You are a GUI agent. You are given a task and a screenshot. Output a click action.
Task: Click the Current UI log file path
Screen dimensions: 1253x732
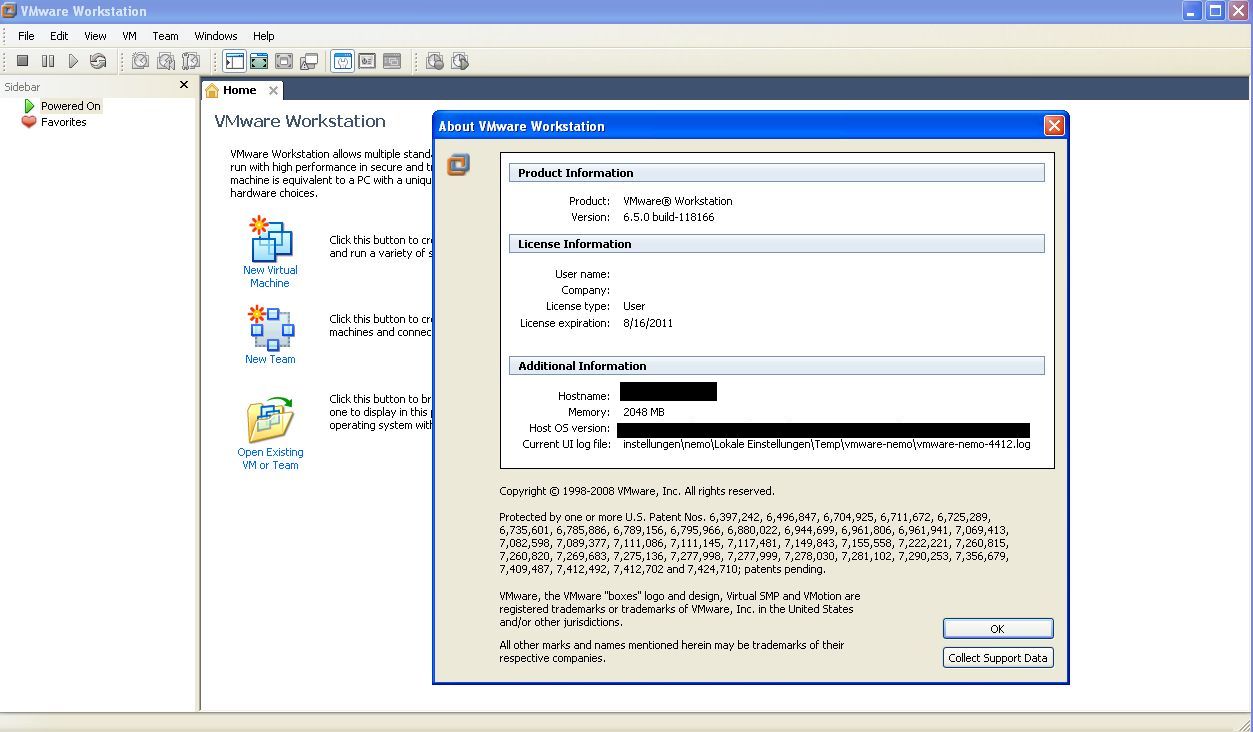coord(826,444)
